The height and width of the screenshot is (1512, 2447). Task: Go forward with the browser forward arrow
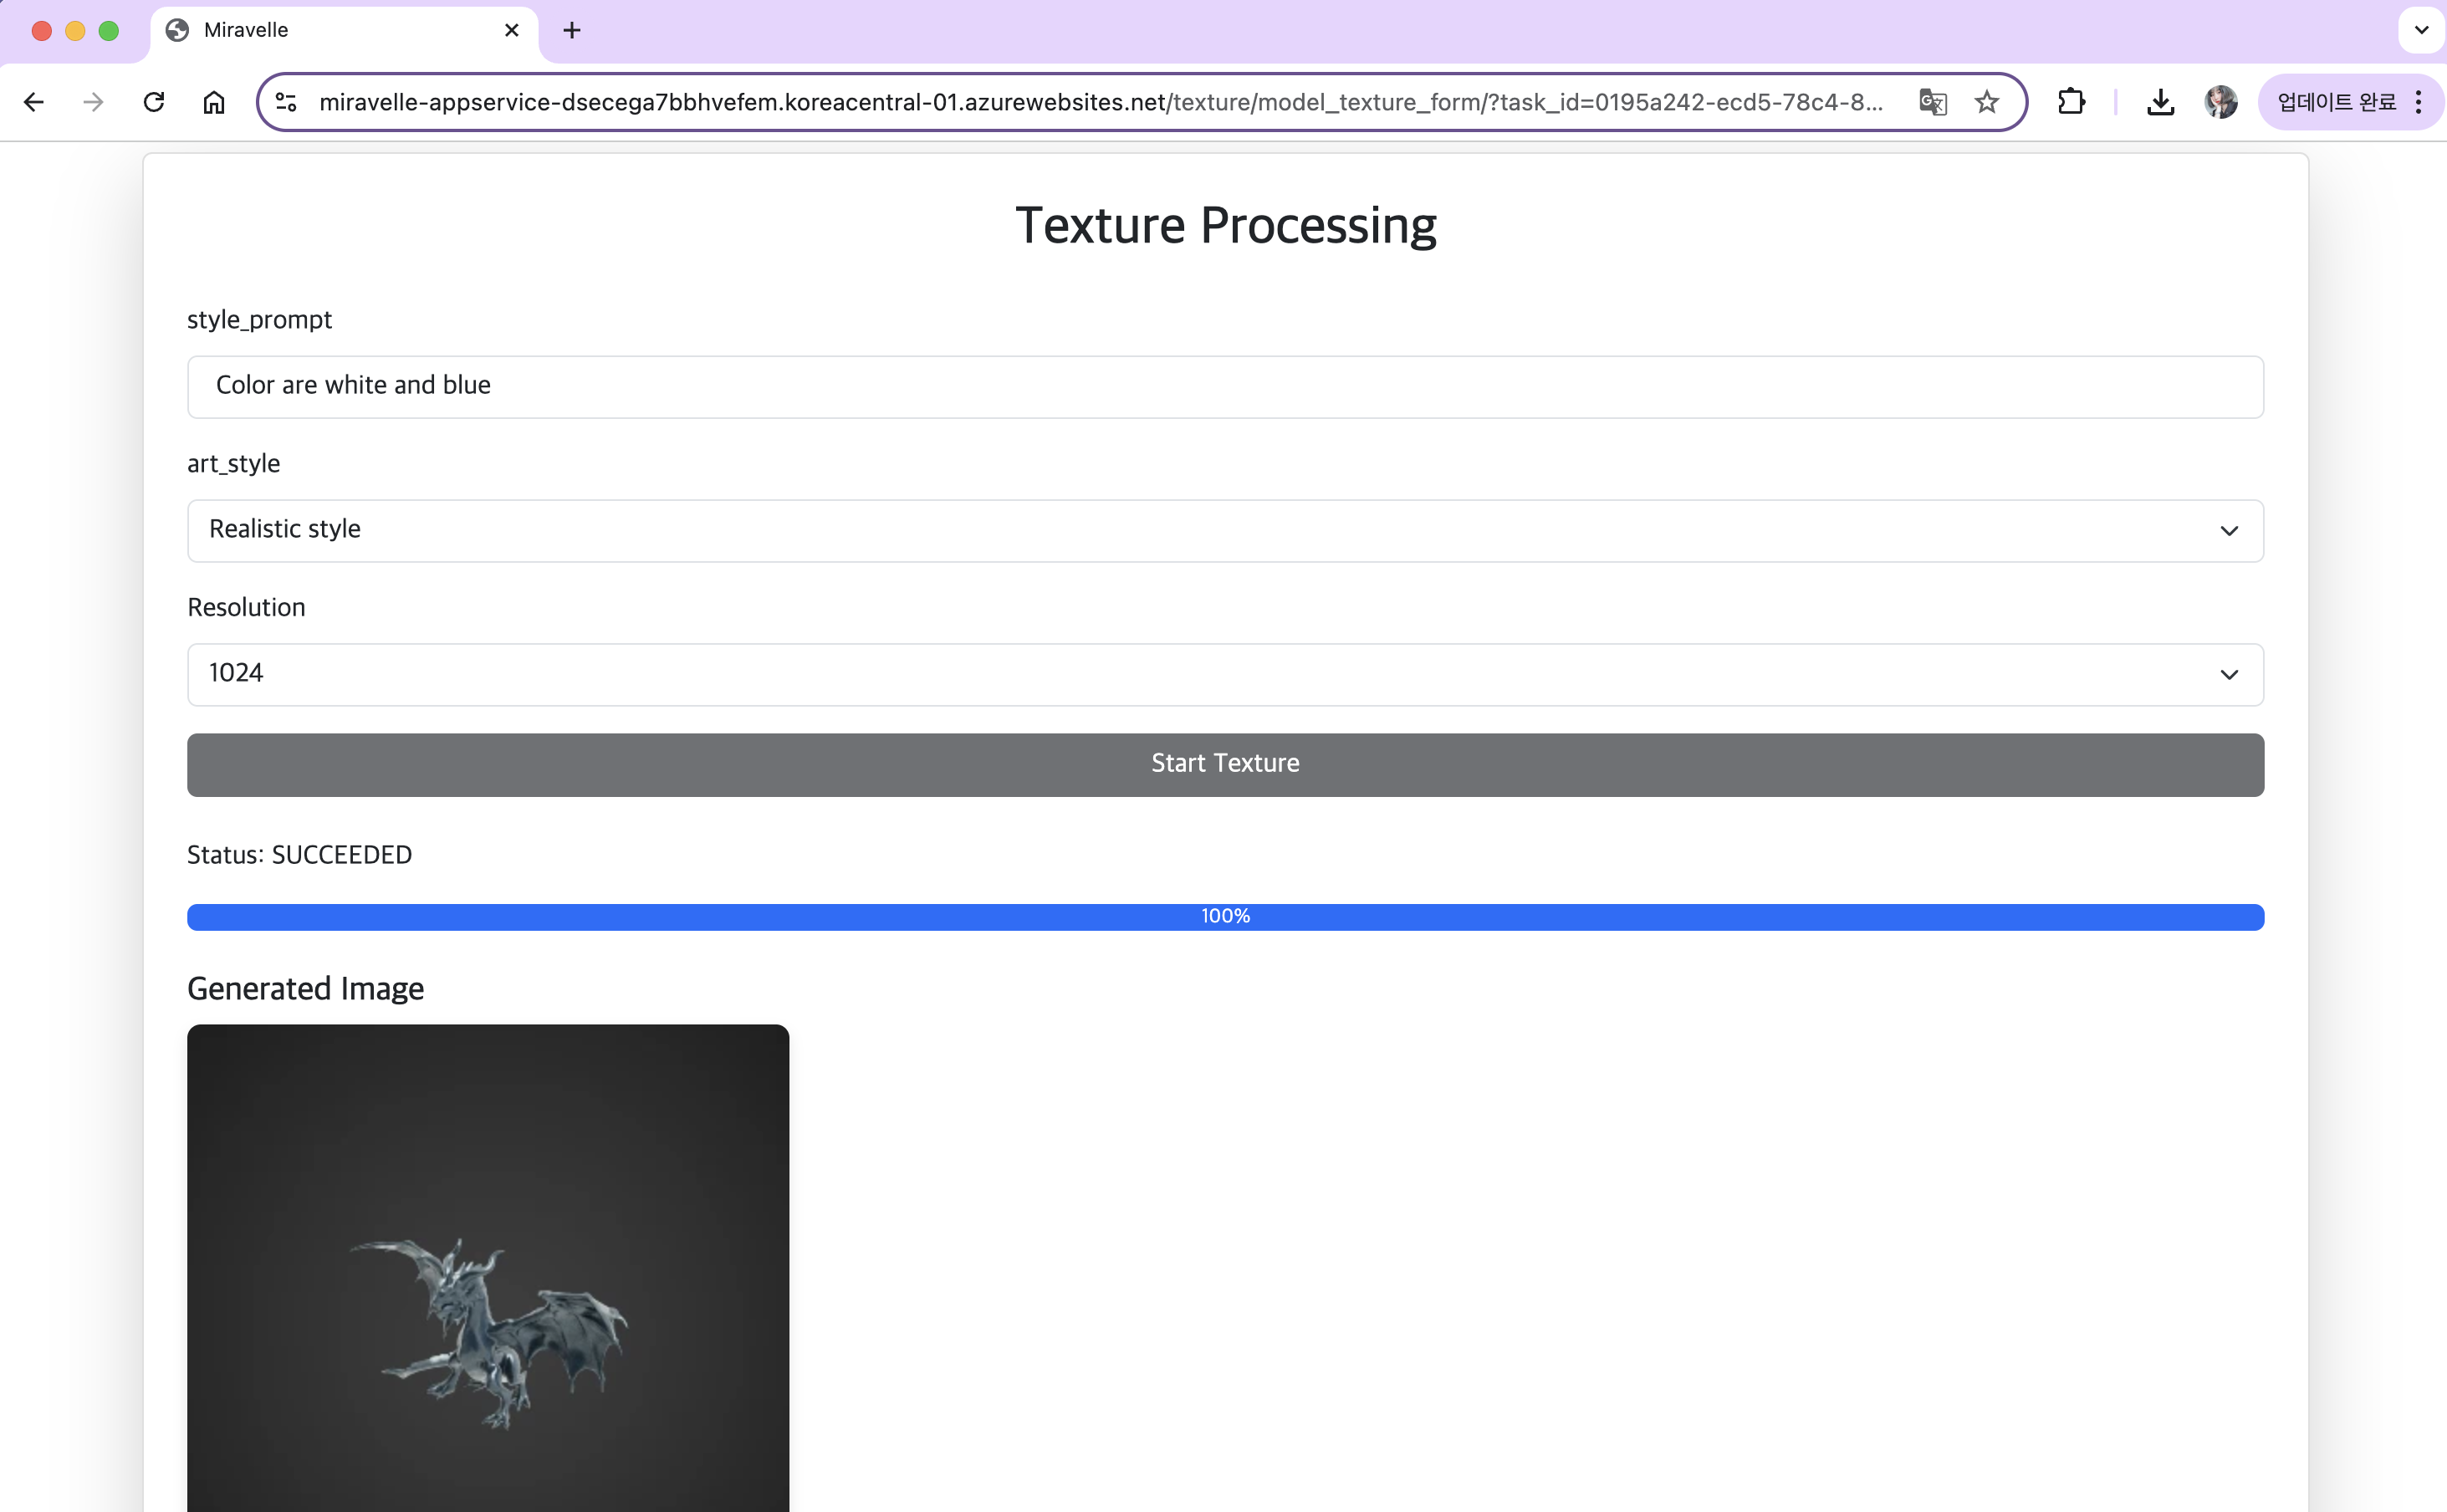93,102
